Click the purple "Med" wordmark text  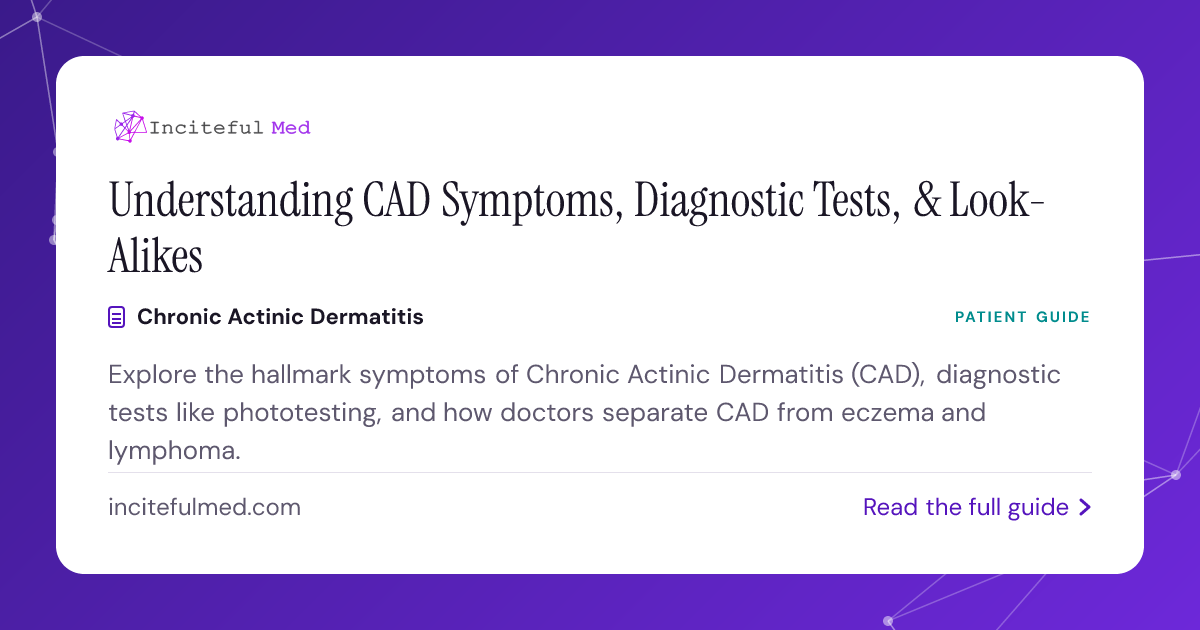point(291,128)
